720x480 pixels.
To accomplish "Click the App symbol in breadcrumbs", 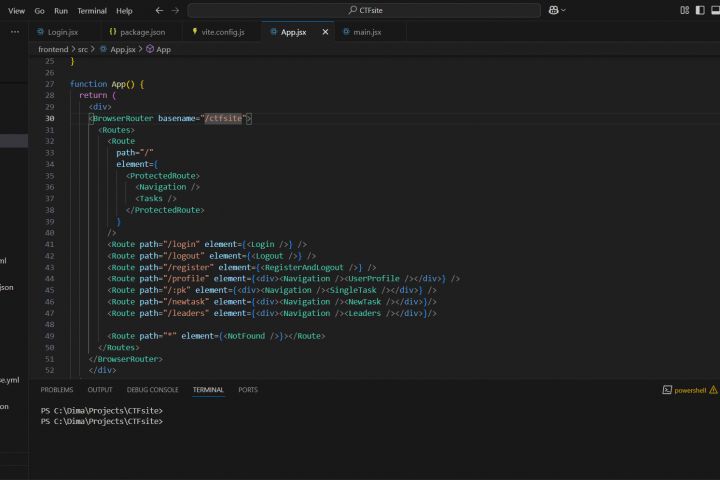I will pyautogui.click(x=163, y=49).
